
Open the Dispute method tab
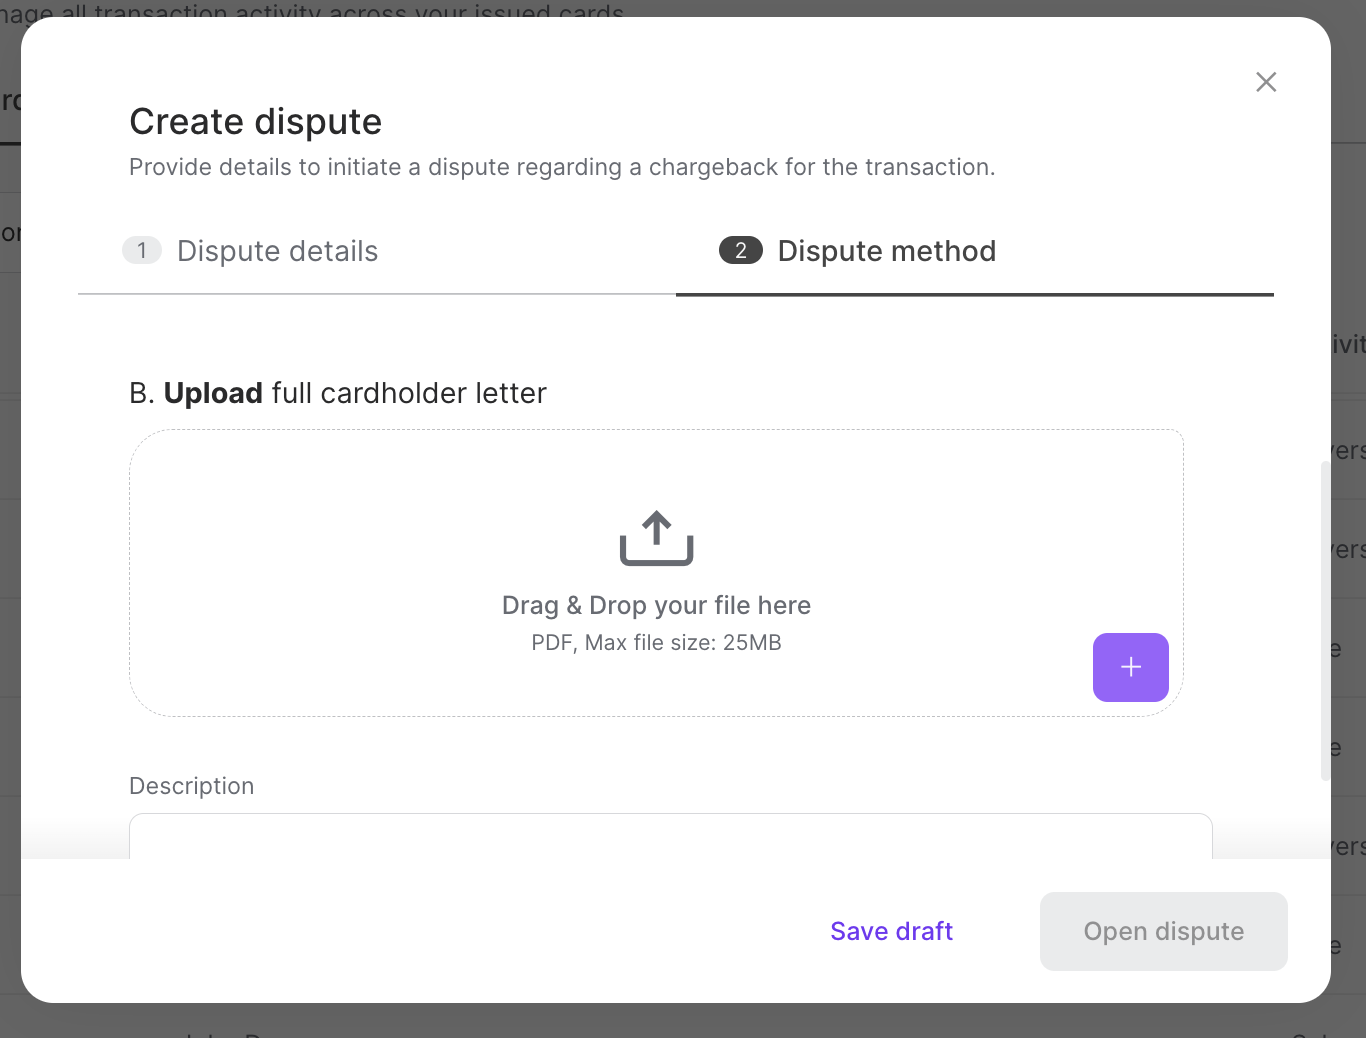tap(886, 251)
